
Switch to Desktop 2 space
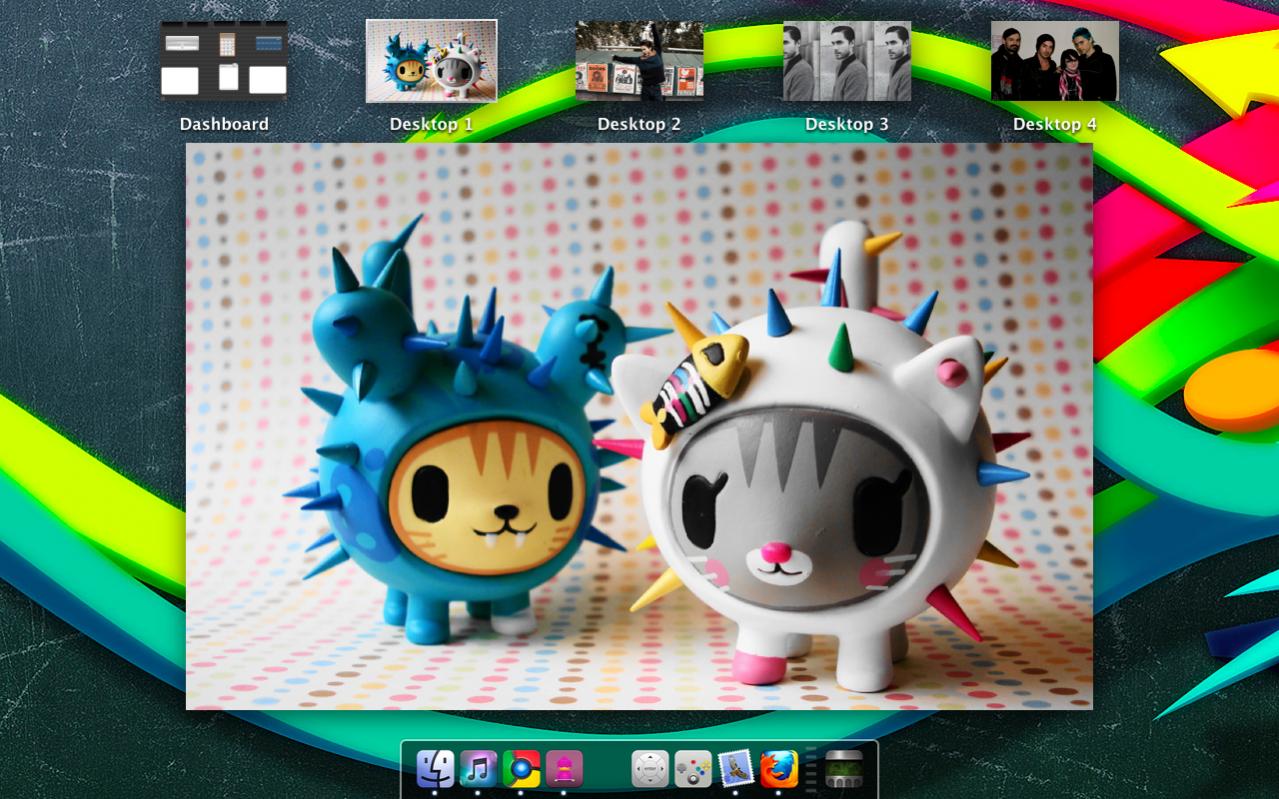pyautogui.click(x=639, y=60)
